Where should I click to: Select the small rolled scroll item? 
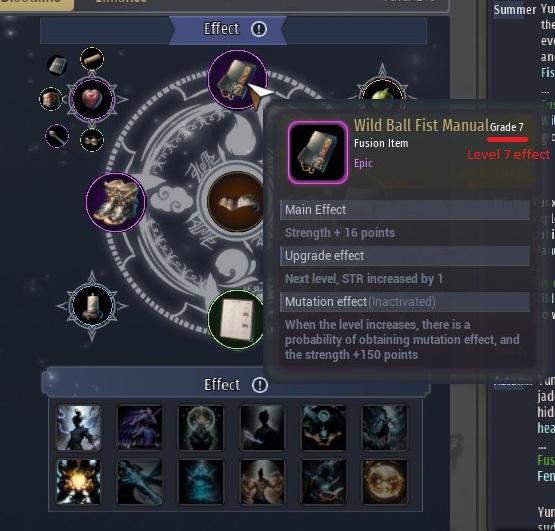pyautogui.click(x=92, y=59)
